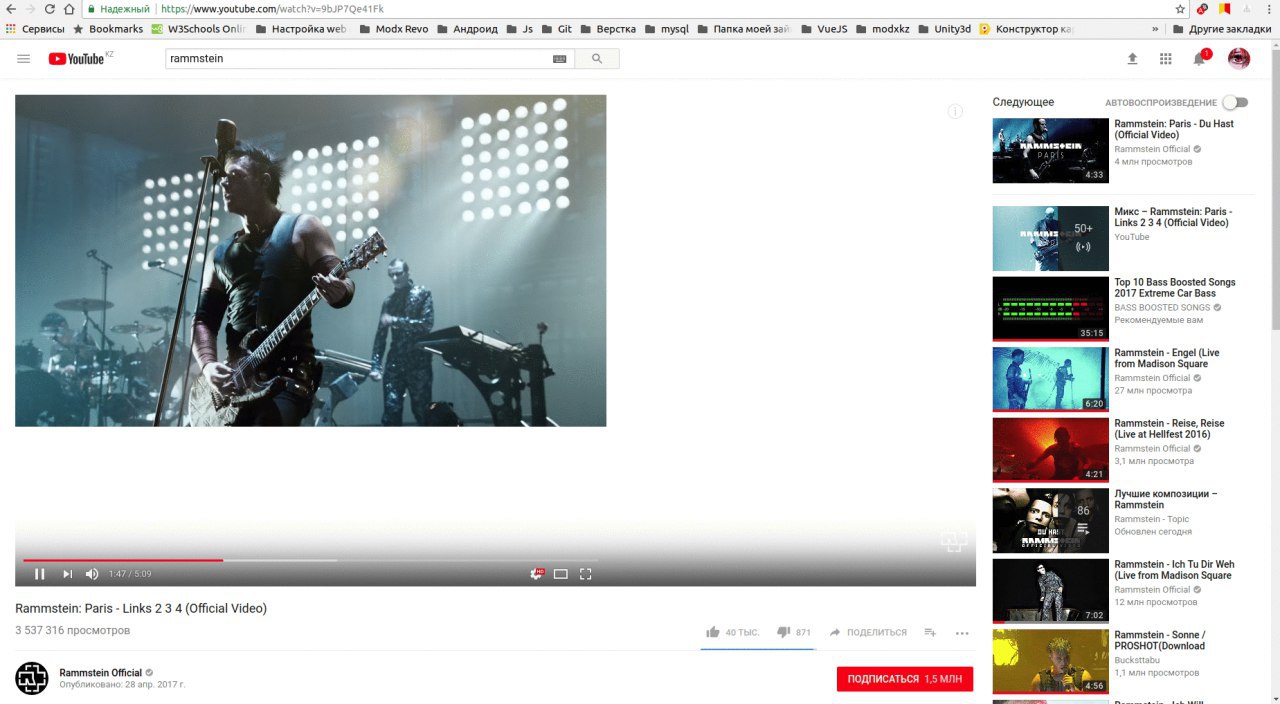Viewport: 1280px width, 704px height.
Task: Switch to theater mode
Action: click(x=561, y=574)
